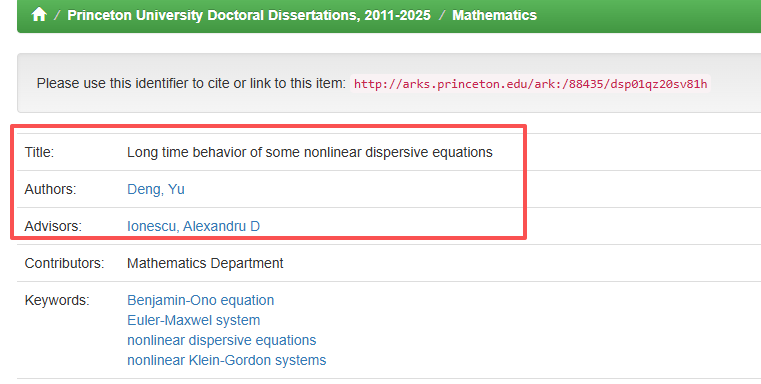
Task: Select nonlinear Klein-Gordon systems keyword
Action: point(227,360)
